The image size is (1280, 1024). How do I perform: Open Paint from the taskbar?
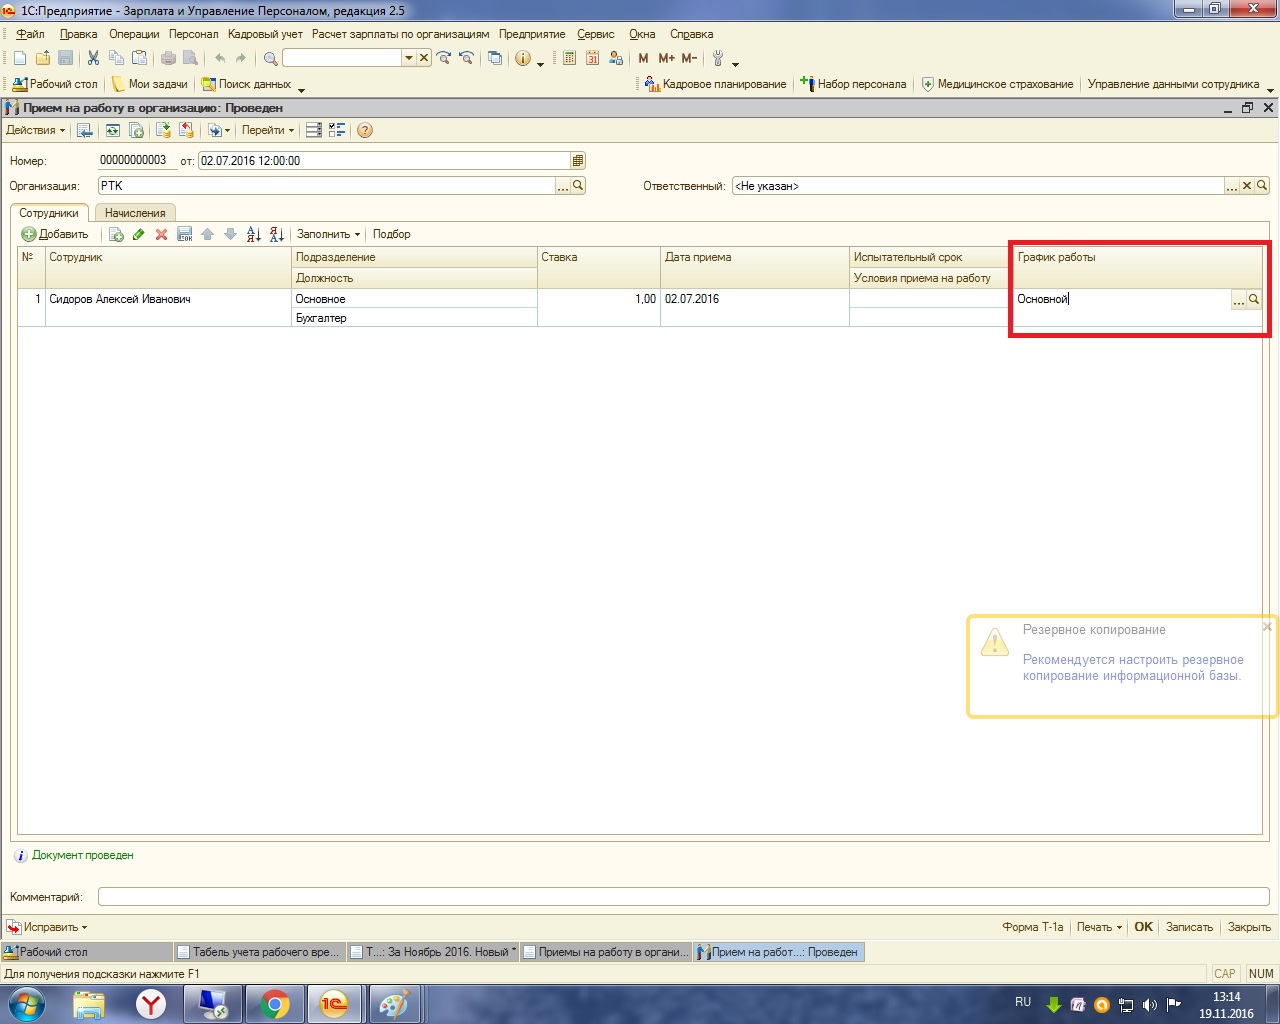click(x=395, y=1004)
